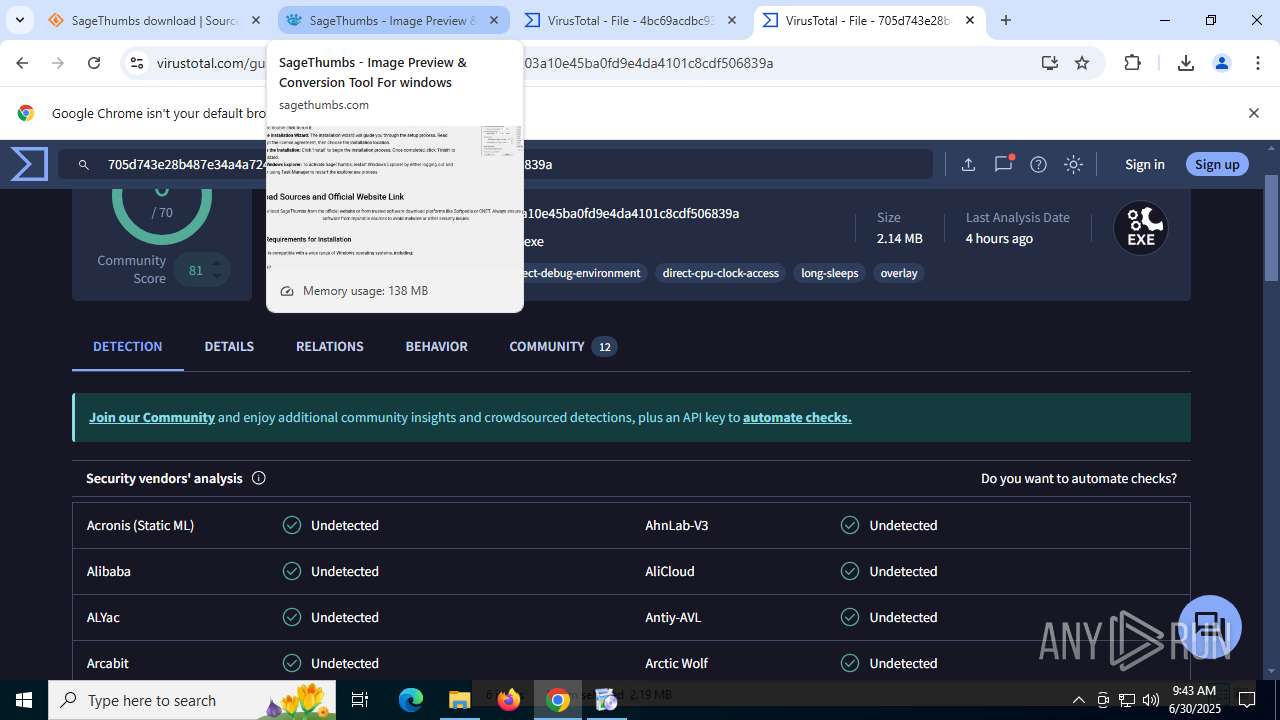Click the Arctic Wolf vendor name
This screenshot has width=1280, height=720.
pos(676,663)
